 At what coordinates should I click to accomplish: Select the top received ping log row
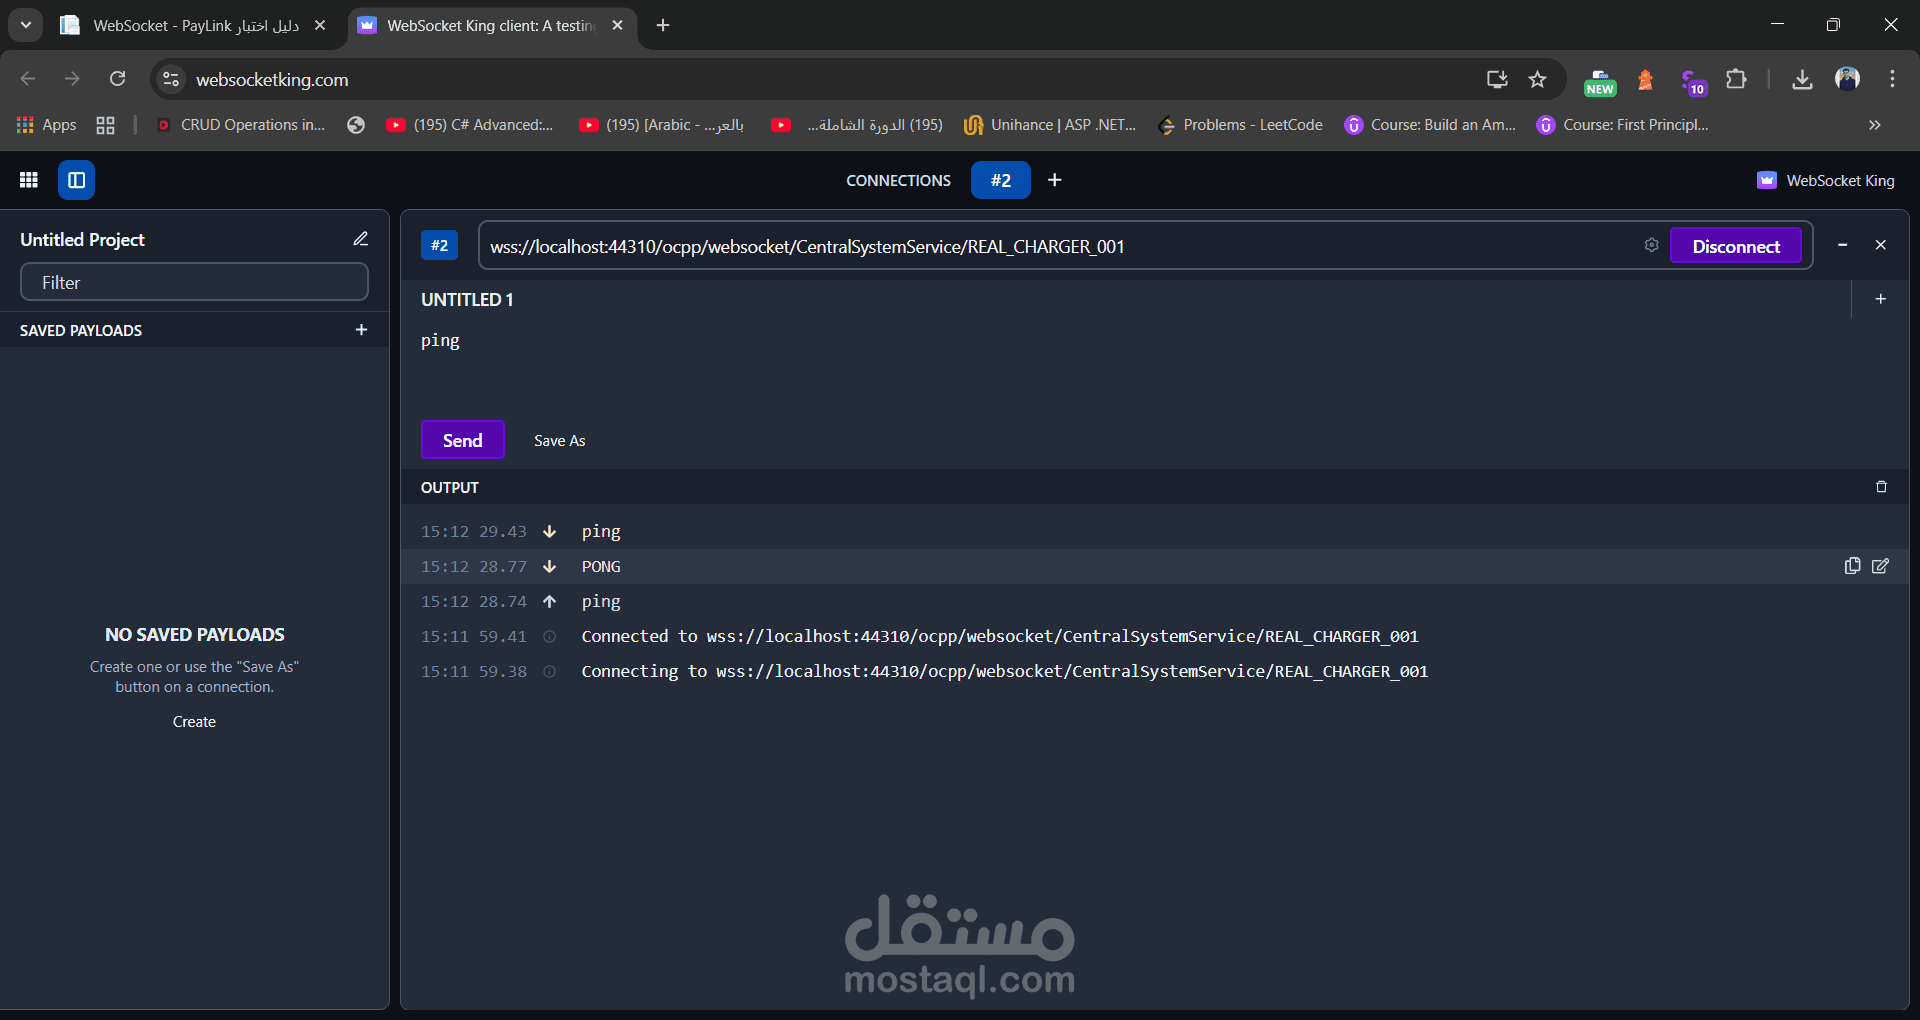click(x=1155, y=531)
